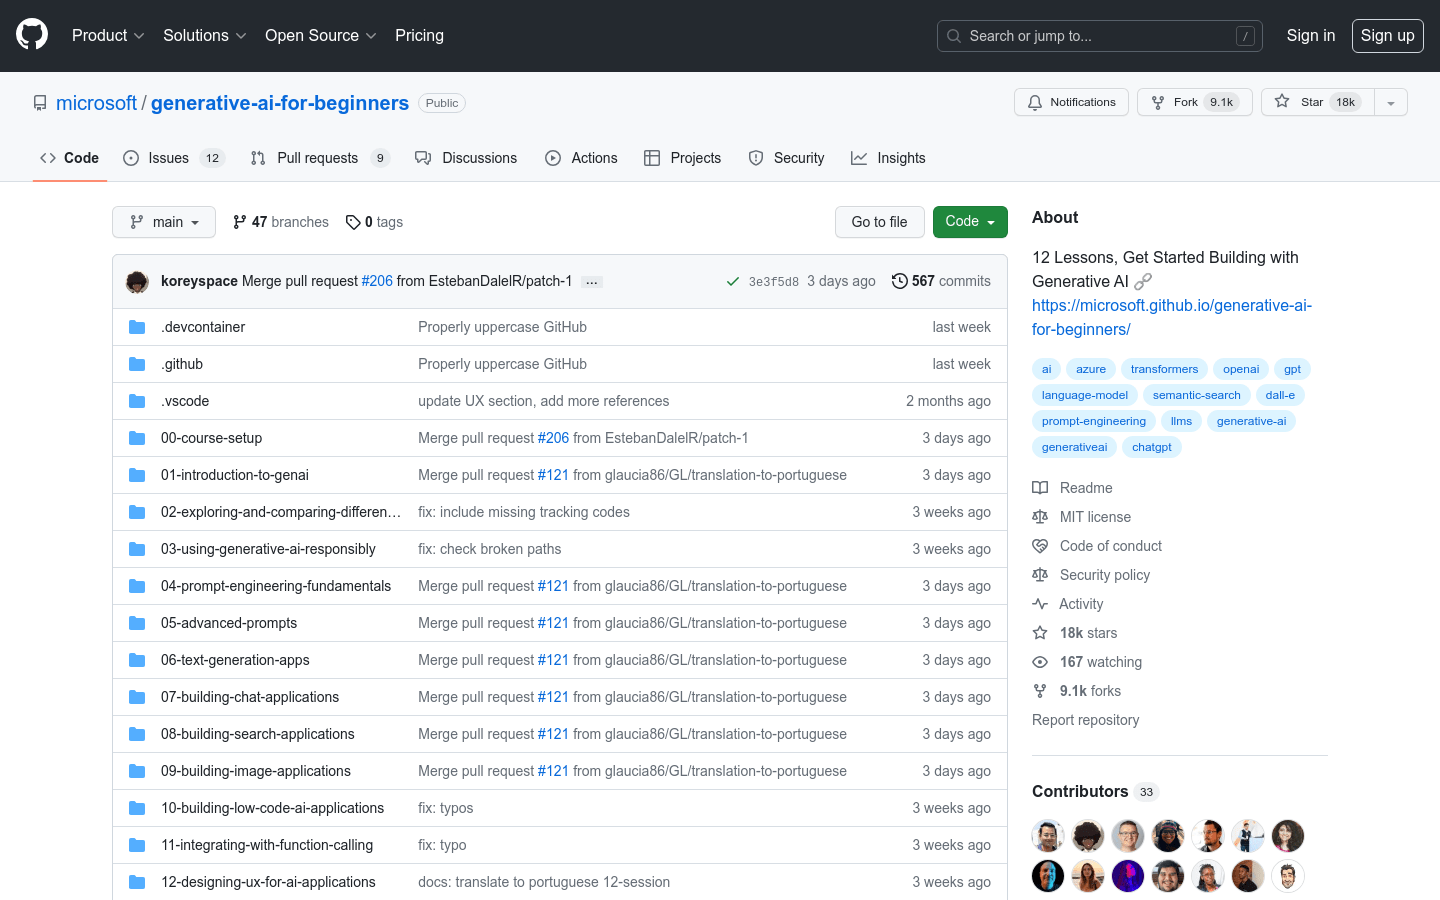View 47 branches
The height and width of the screenshot is (900, 1440).
(280, 222)
